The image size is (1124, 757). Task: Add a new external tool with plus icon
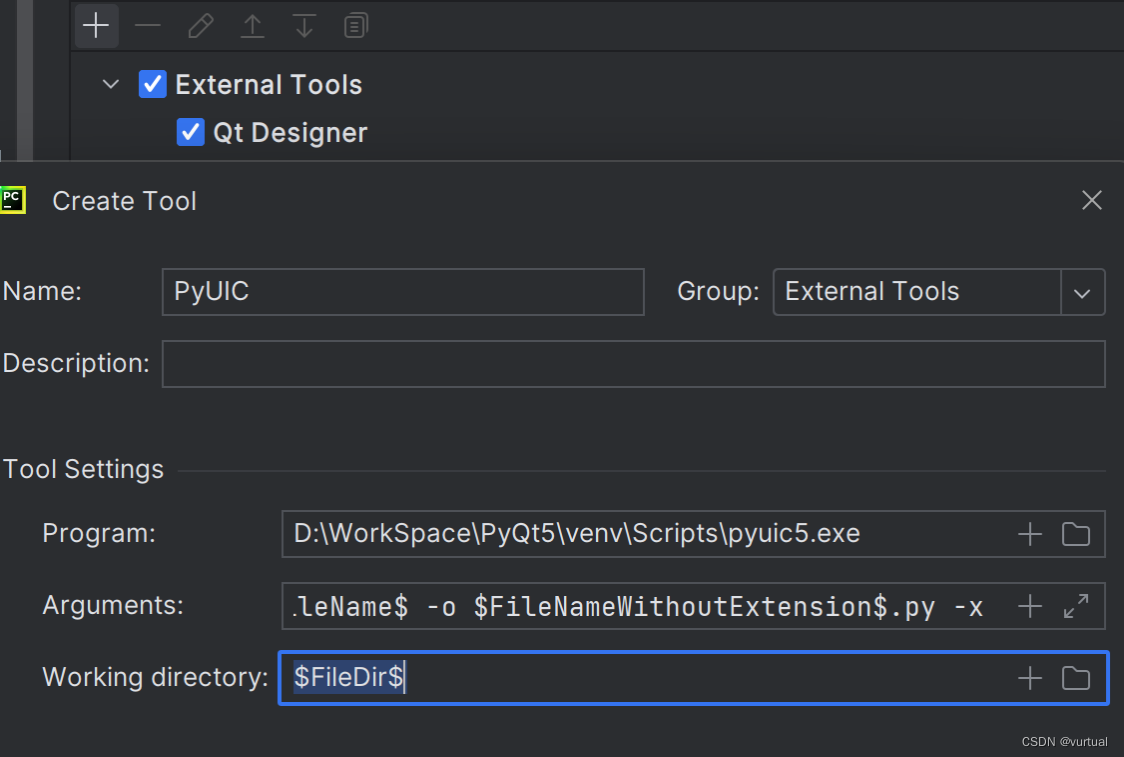(96, 26)
